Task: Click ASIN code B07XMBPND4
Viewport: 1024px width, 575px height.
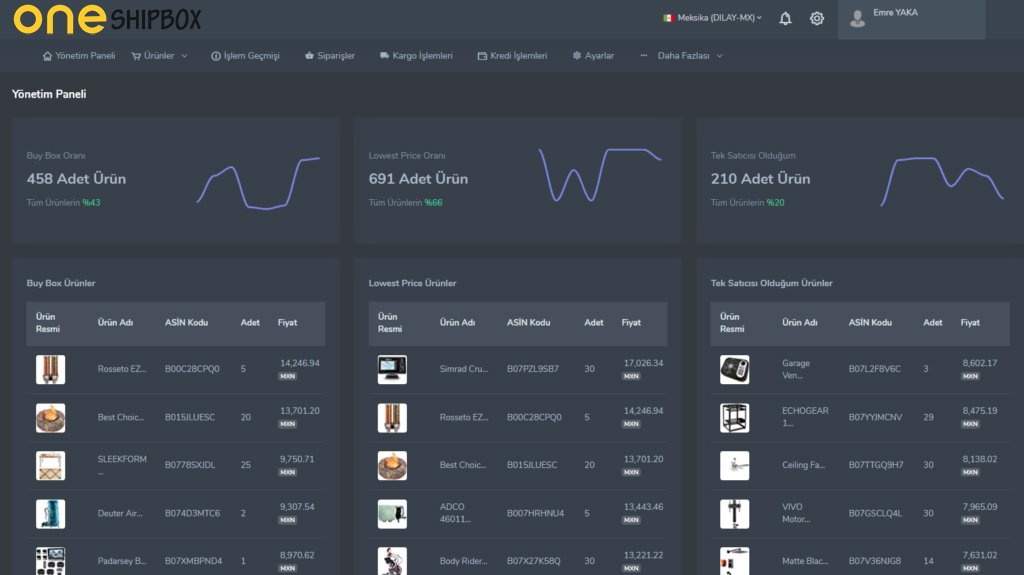Action: 193,561
